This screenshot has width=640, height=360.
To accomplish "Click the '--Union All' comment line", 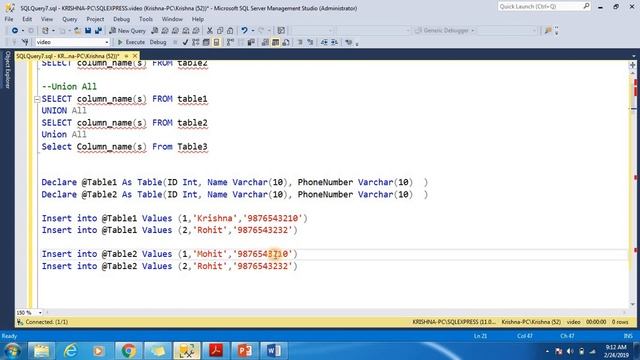I will click(69, 87).
